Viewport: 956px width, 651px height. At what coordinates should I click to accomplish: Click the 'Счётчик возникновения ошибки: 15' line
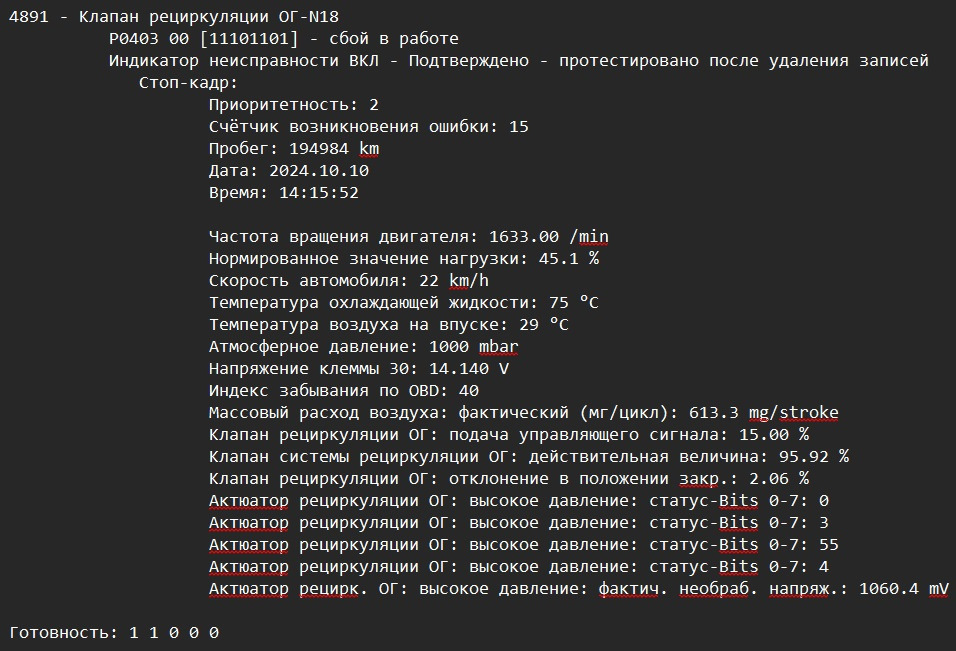coord(369,126)
